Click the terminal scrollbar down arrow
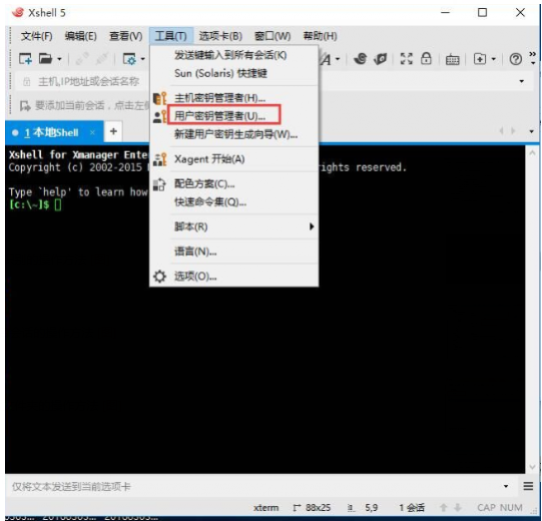 pyautogui.click(x=532, y=467)
